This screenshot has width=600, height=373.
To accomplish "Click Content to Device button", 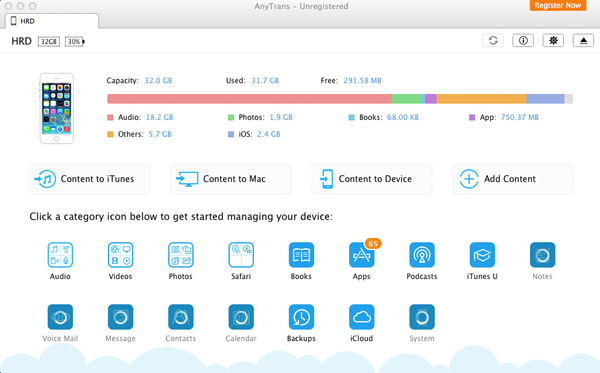I will (372, 179).
